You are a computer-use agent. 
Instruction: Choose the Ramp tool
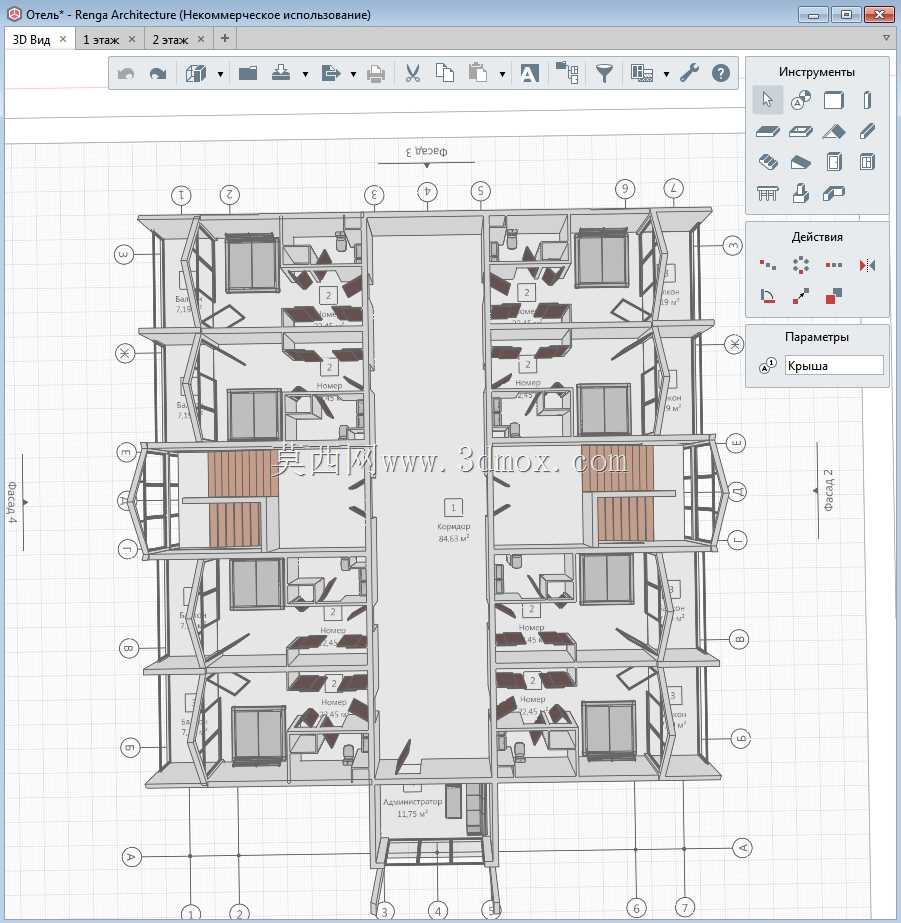(800, 162)
